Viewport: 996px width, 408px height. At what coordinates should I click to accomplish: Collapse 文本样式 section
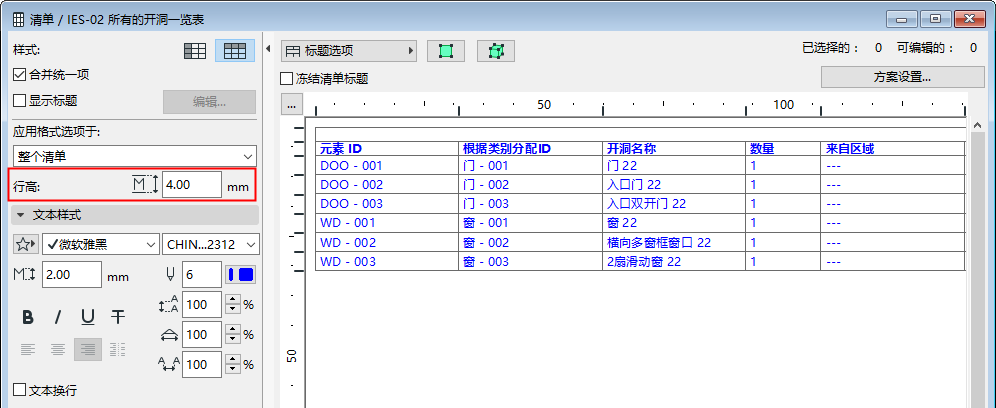pyautogui.click(x=135, y=215)
